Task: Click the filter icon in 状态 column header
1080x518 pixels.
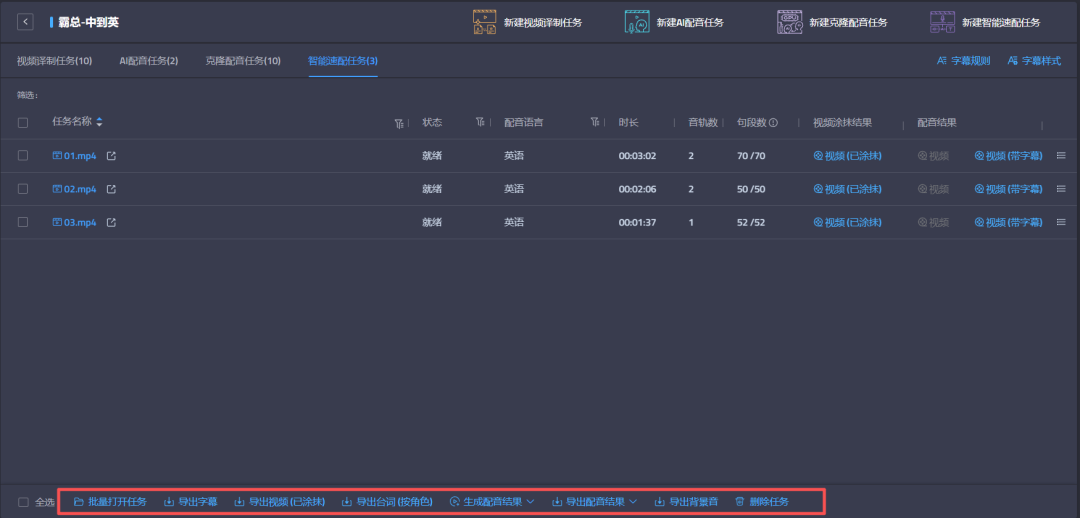Action: point(481,123)
